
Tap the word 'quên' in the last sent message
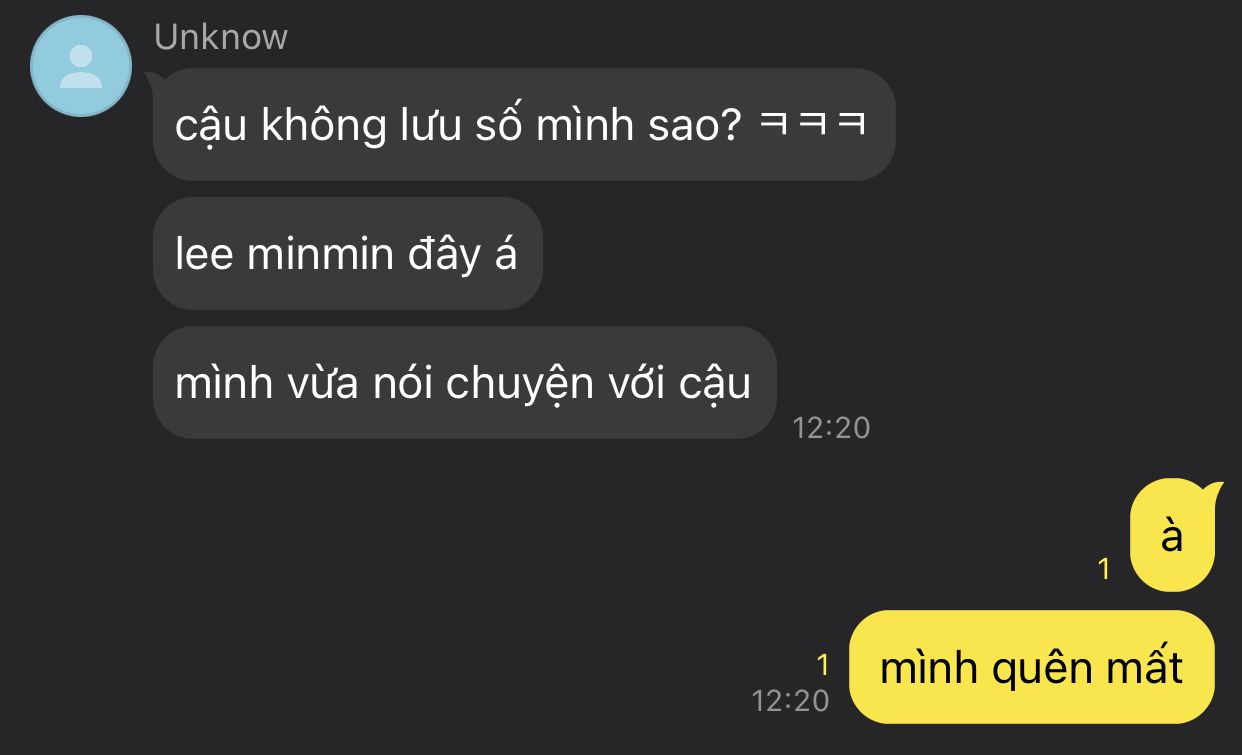pos(1040,669)
